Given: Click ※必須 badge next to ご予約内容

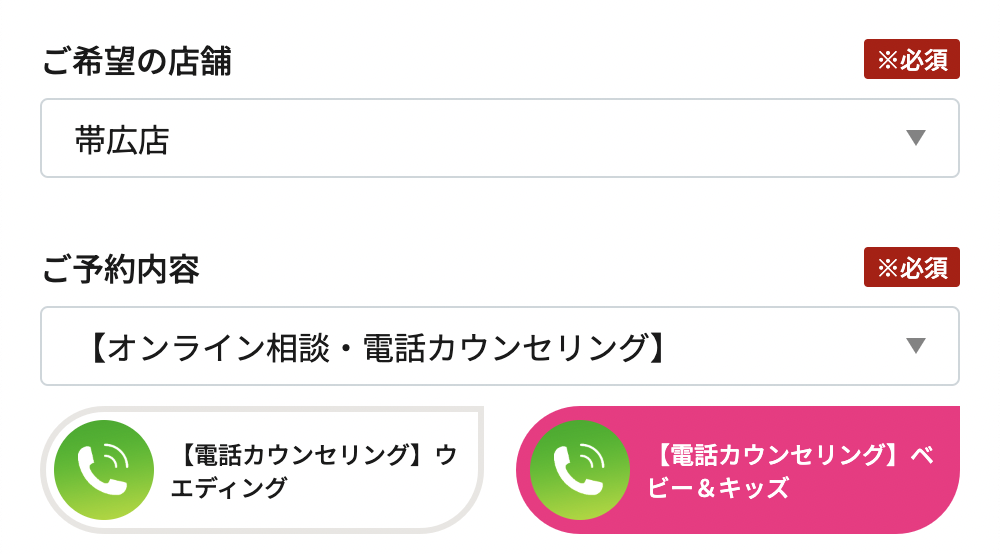Looking at the screenshot, I should click(x=912, y=267).
